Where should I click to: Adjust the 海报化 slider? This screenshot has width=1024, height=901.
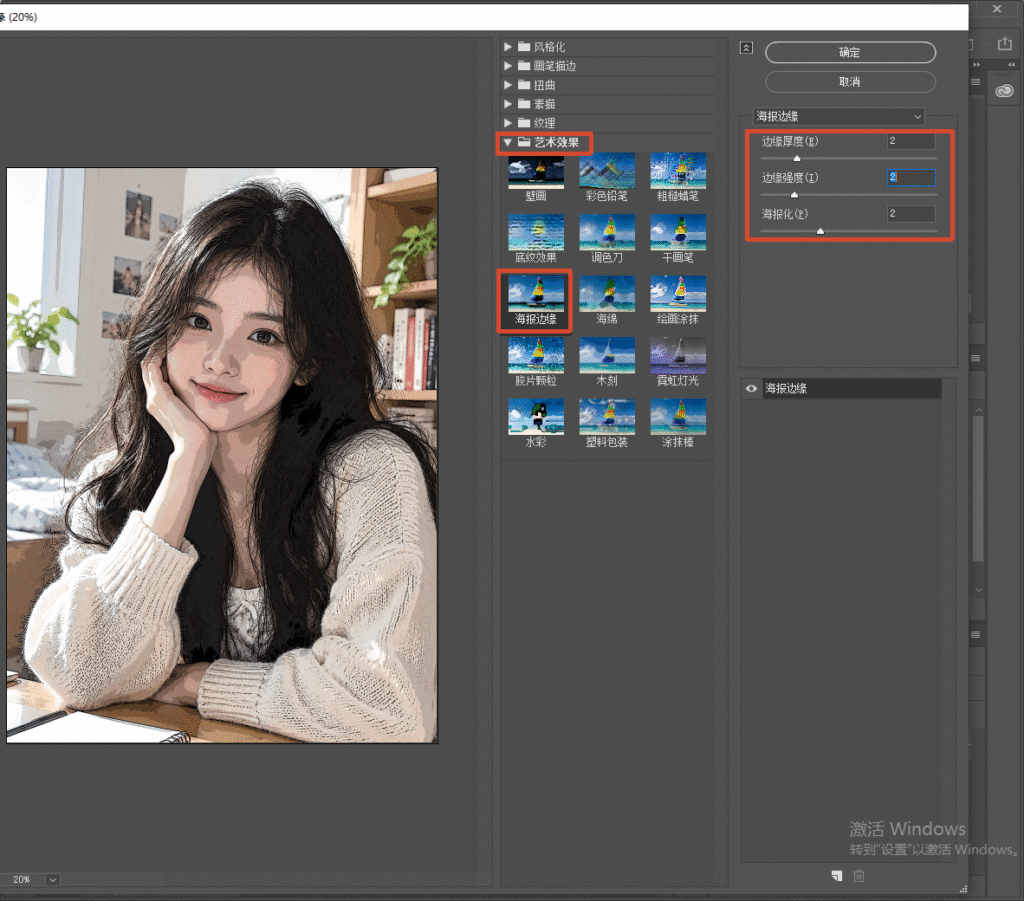coord(820,231)
